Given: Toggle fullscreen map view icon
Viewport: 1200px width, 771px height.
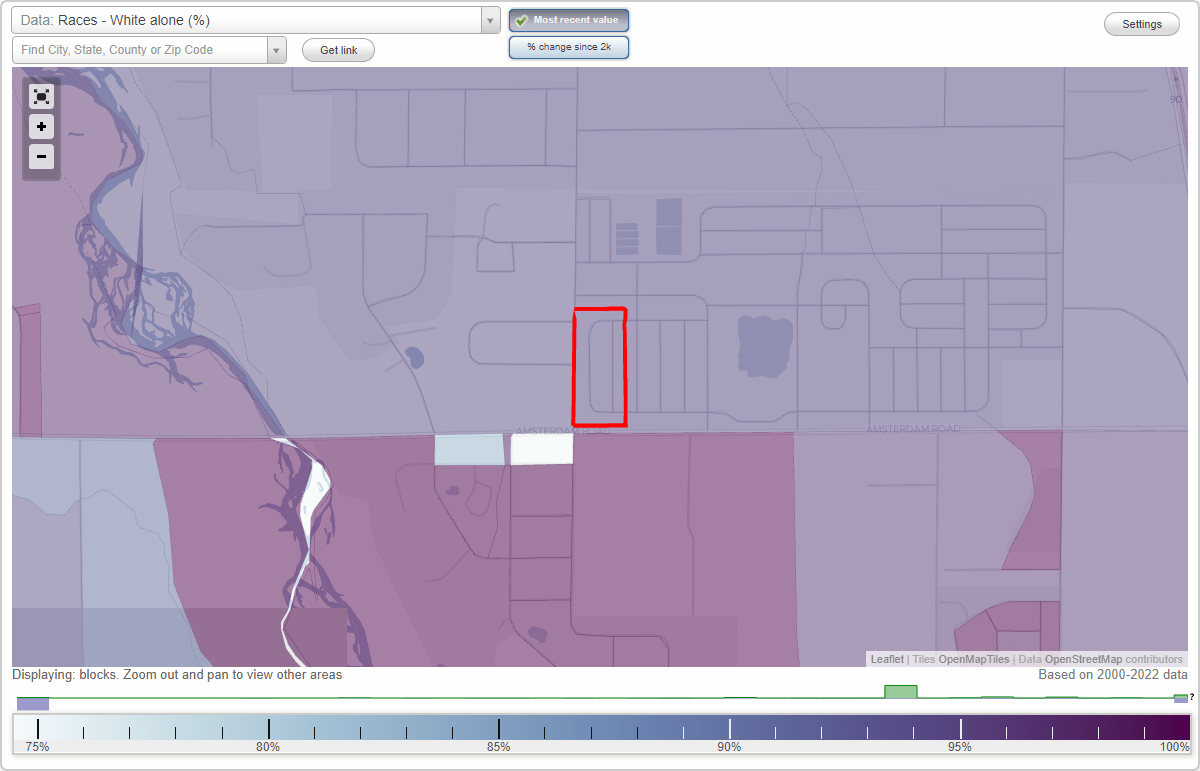Looking at the screenshot, I should 41,97.
